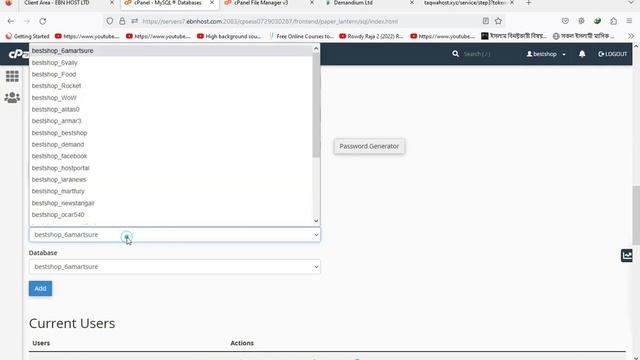Open the statistics chart side icon
This screenshot has width=640, height=360.
click(x=627, y=256)
